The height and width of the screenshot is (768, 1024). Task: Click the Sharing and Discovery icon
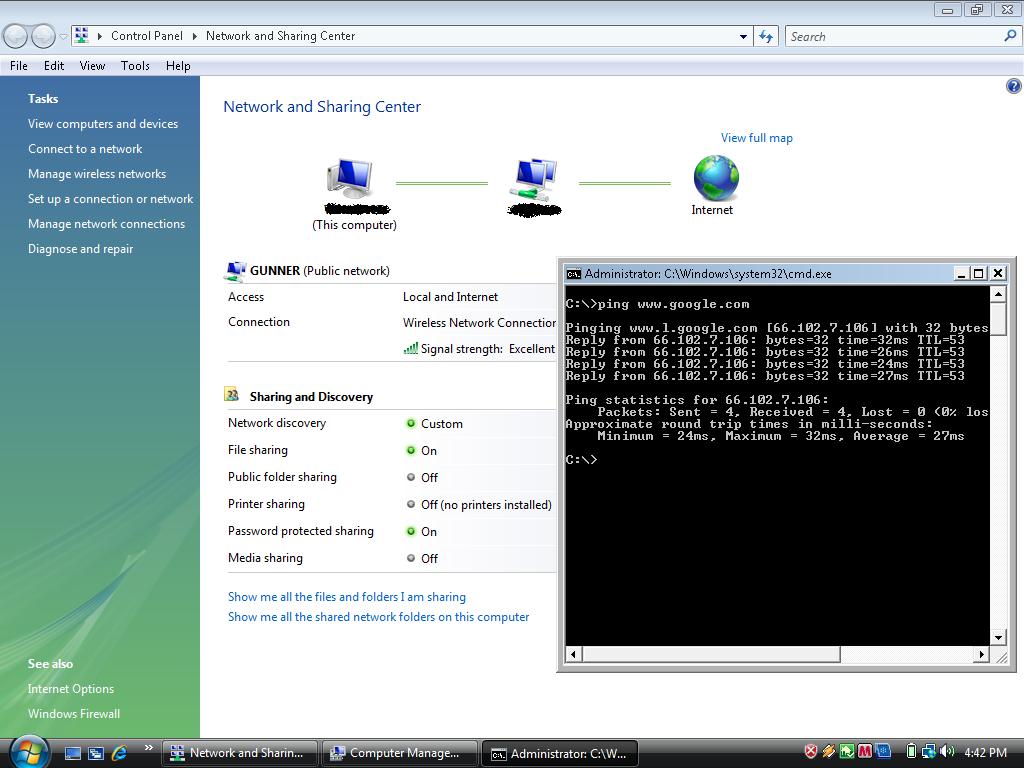click(232, 395)
